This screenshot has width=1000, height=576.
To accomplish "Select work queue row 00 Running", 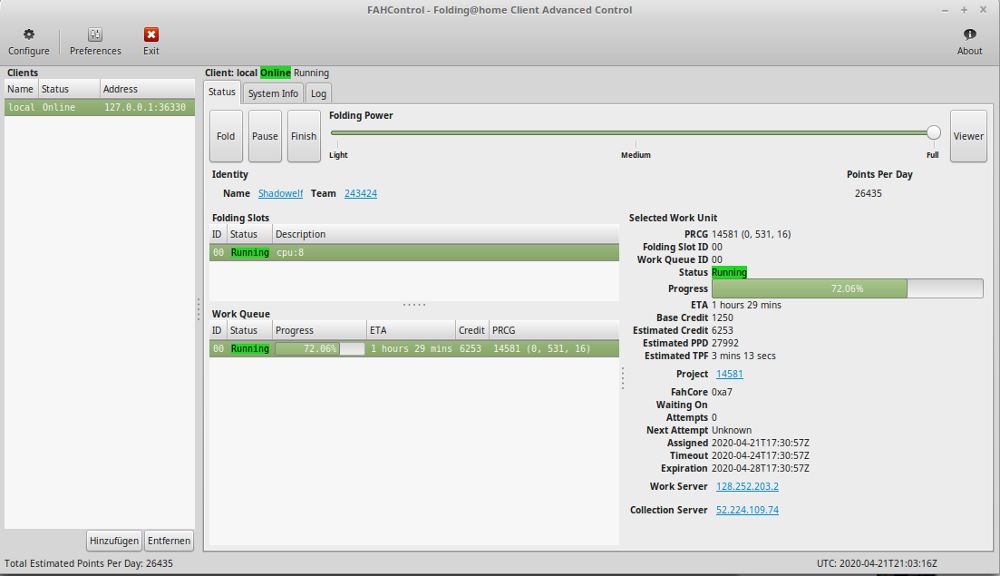I will (x=414, y=349).
